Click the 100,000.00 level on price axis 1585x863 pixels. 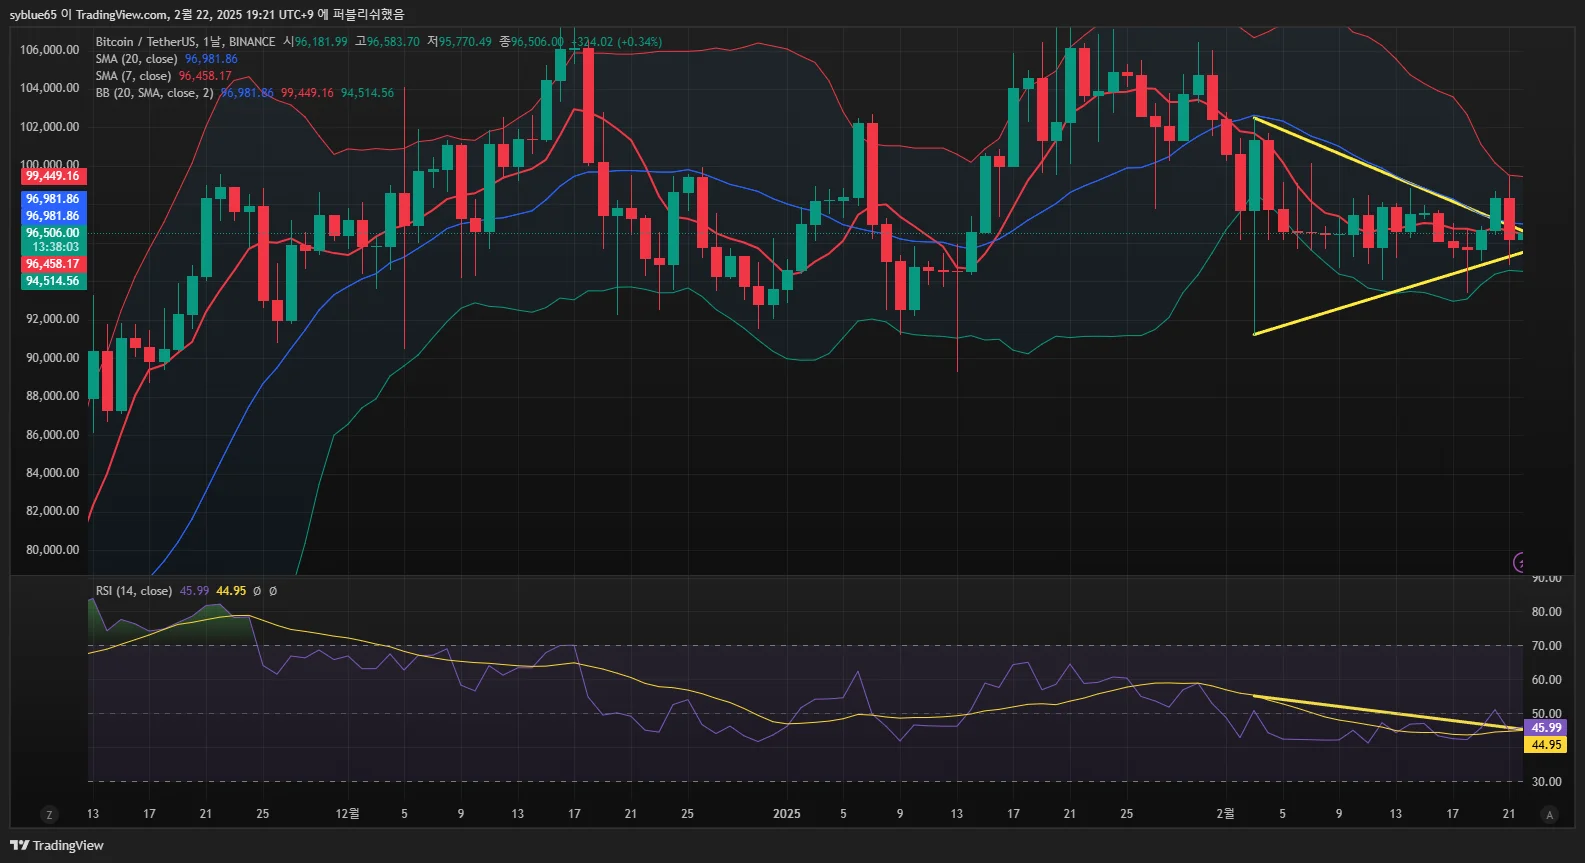click(x=49, y=164)
